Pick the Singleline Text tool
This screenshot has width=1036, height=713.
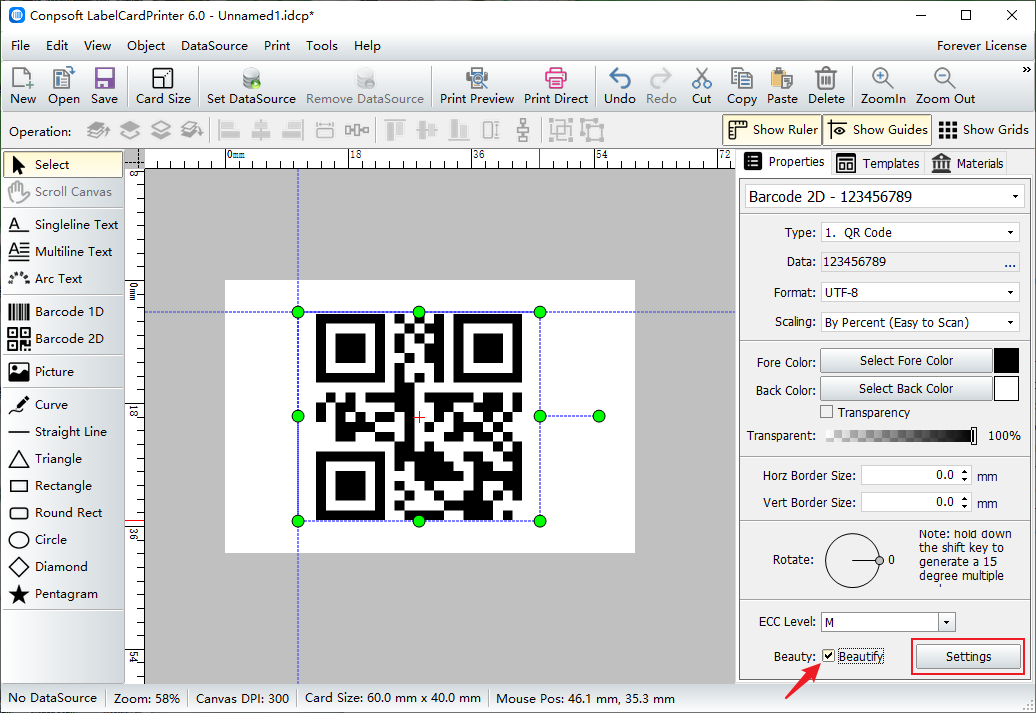63,225
